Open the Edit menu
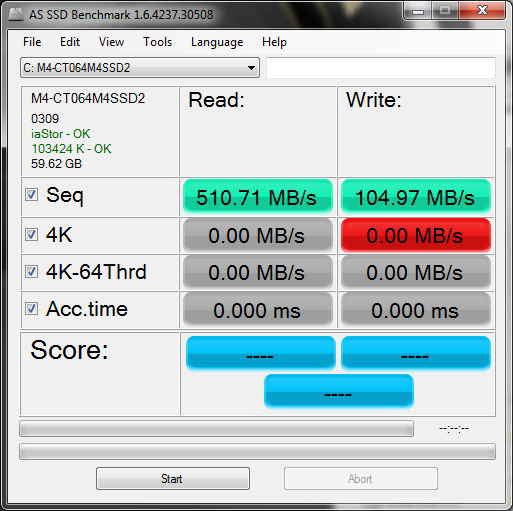 [x=70, y=42]
